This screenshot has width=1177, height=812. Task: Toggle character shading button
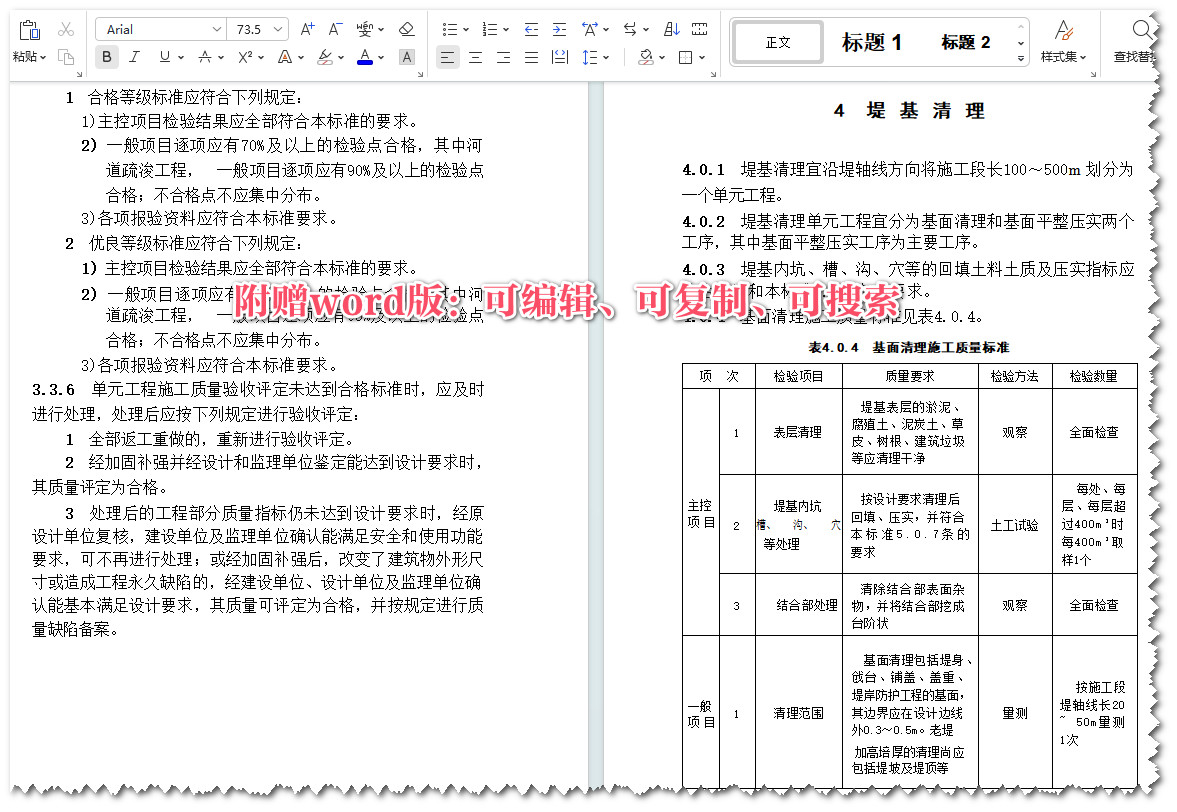[406, 57]
